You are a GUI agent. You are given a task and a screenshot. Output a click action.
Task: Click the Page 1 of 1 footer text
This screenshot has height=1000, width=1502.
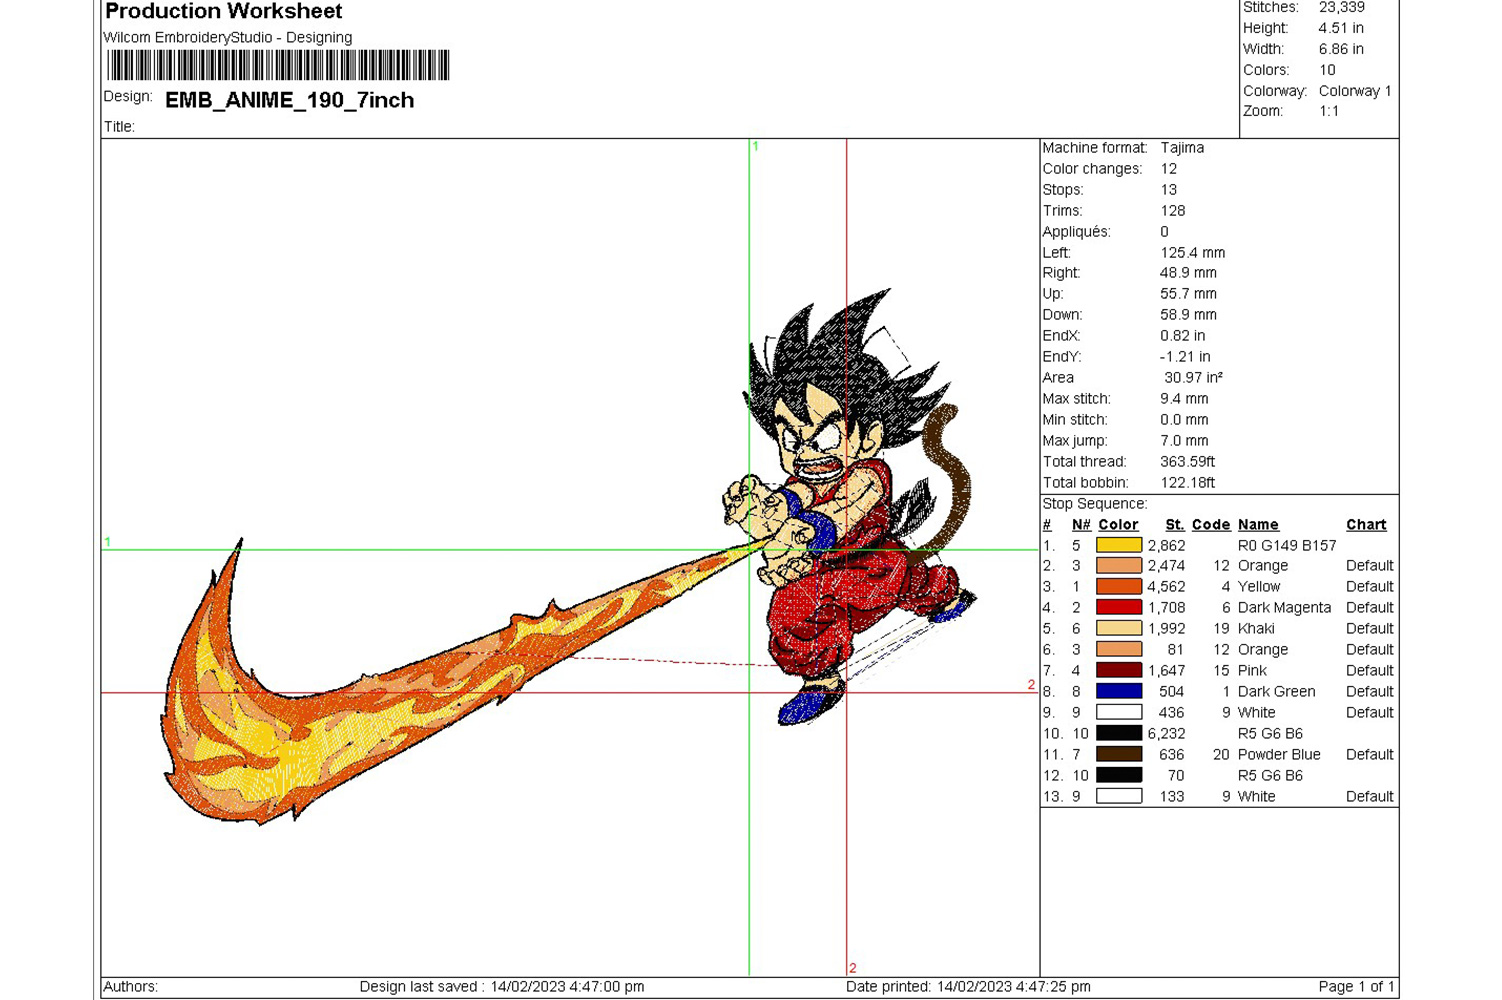pyautogui.click(x=1355, y=987)
